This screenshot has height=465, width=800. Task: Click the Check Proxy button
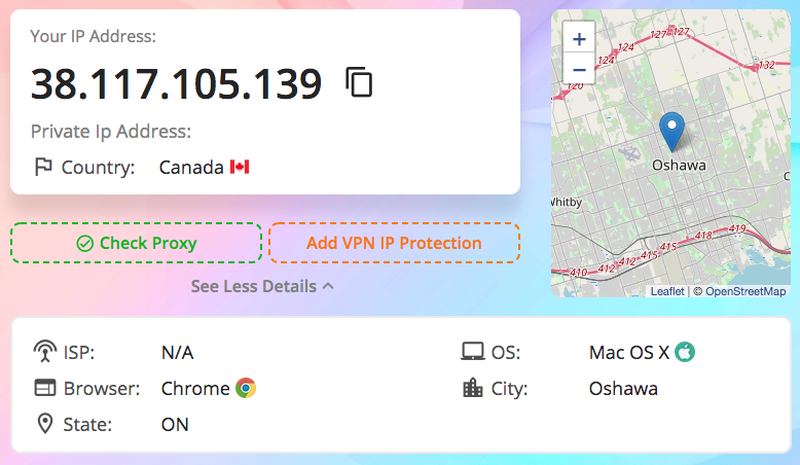(x=136, y=243)
